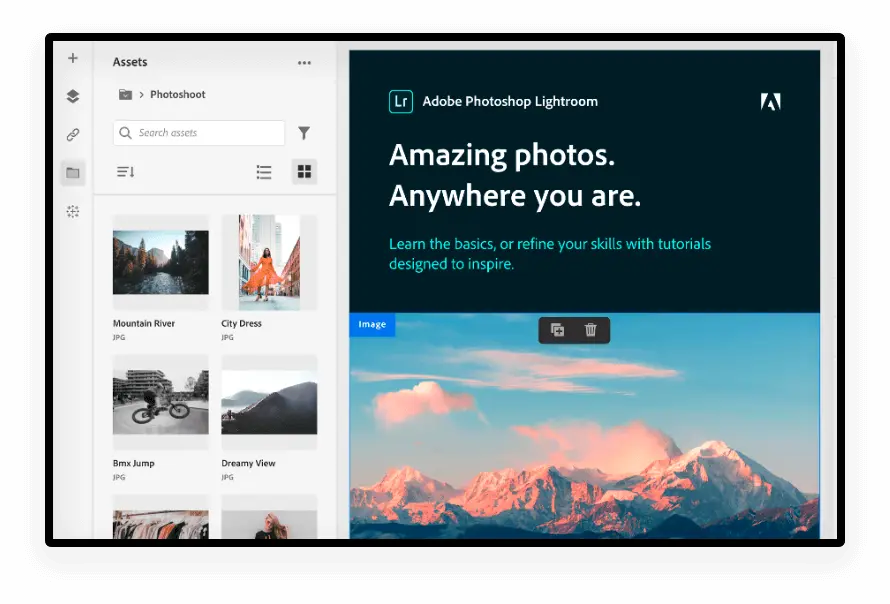Viewport: 890px width, 604px height.
Task: Create a new item with the plus icon
Action: (72, 58)
